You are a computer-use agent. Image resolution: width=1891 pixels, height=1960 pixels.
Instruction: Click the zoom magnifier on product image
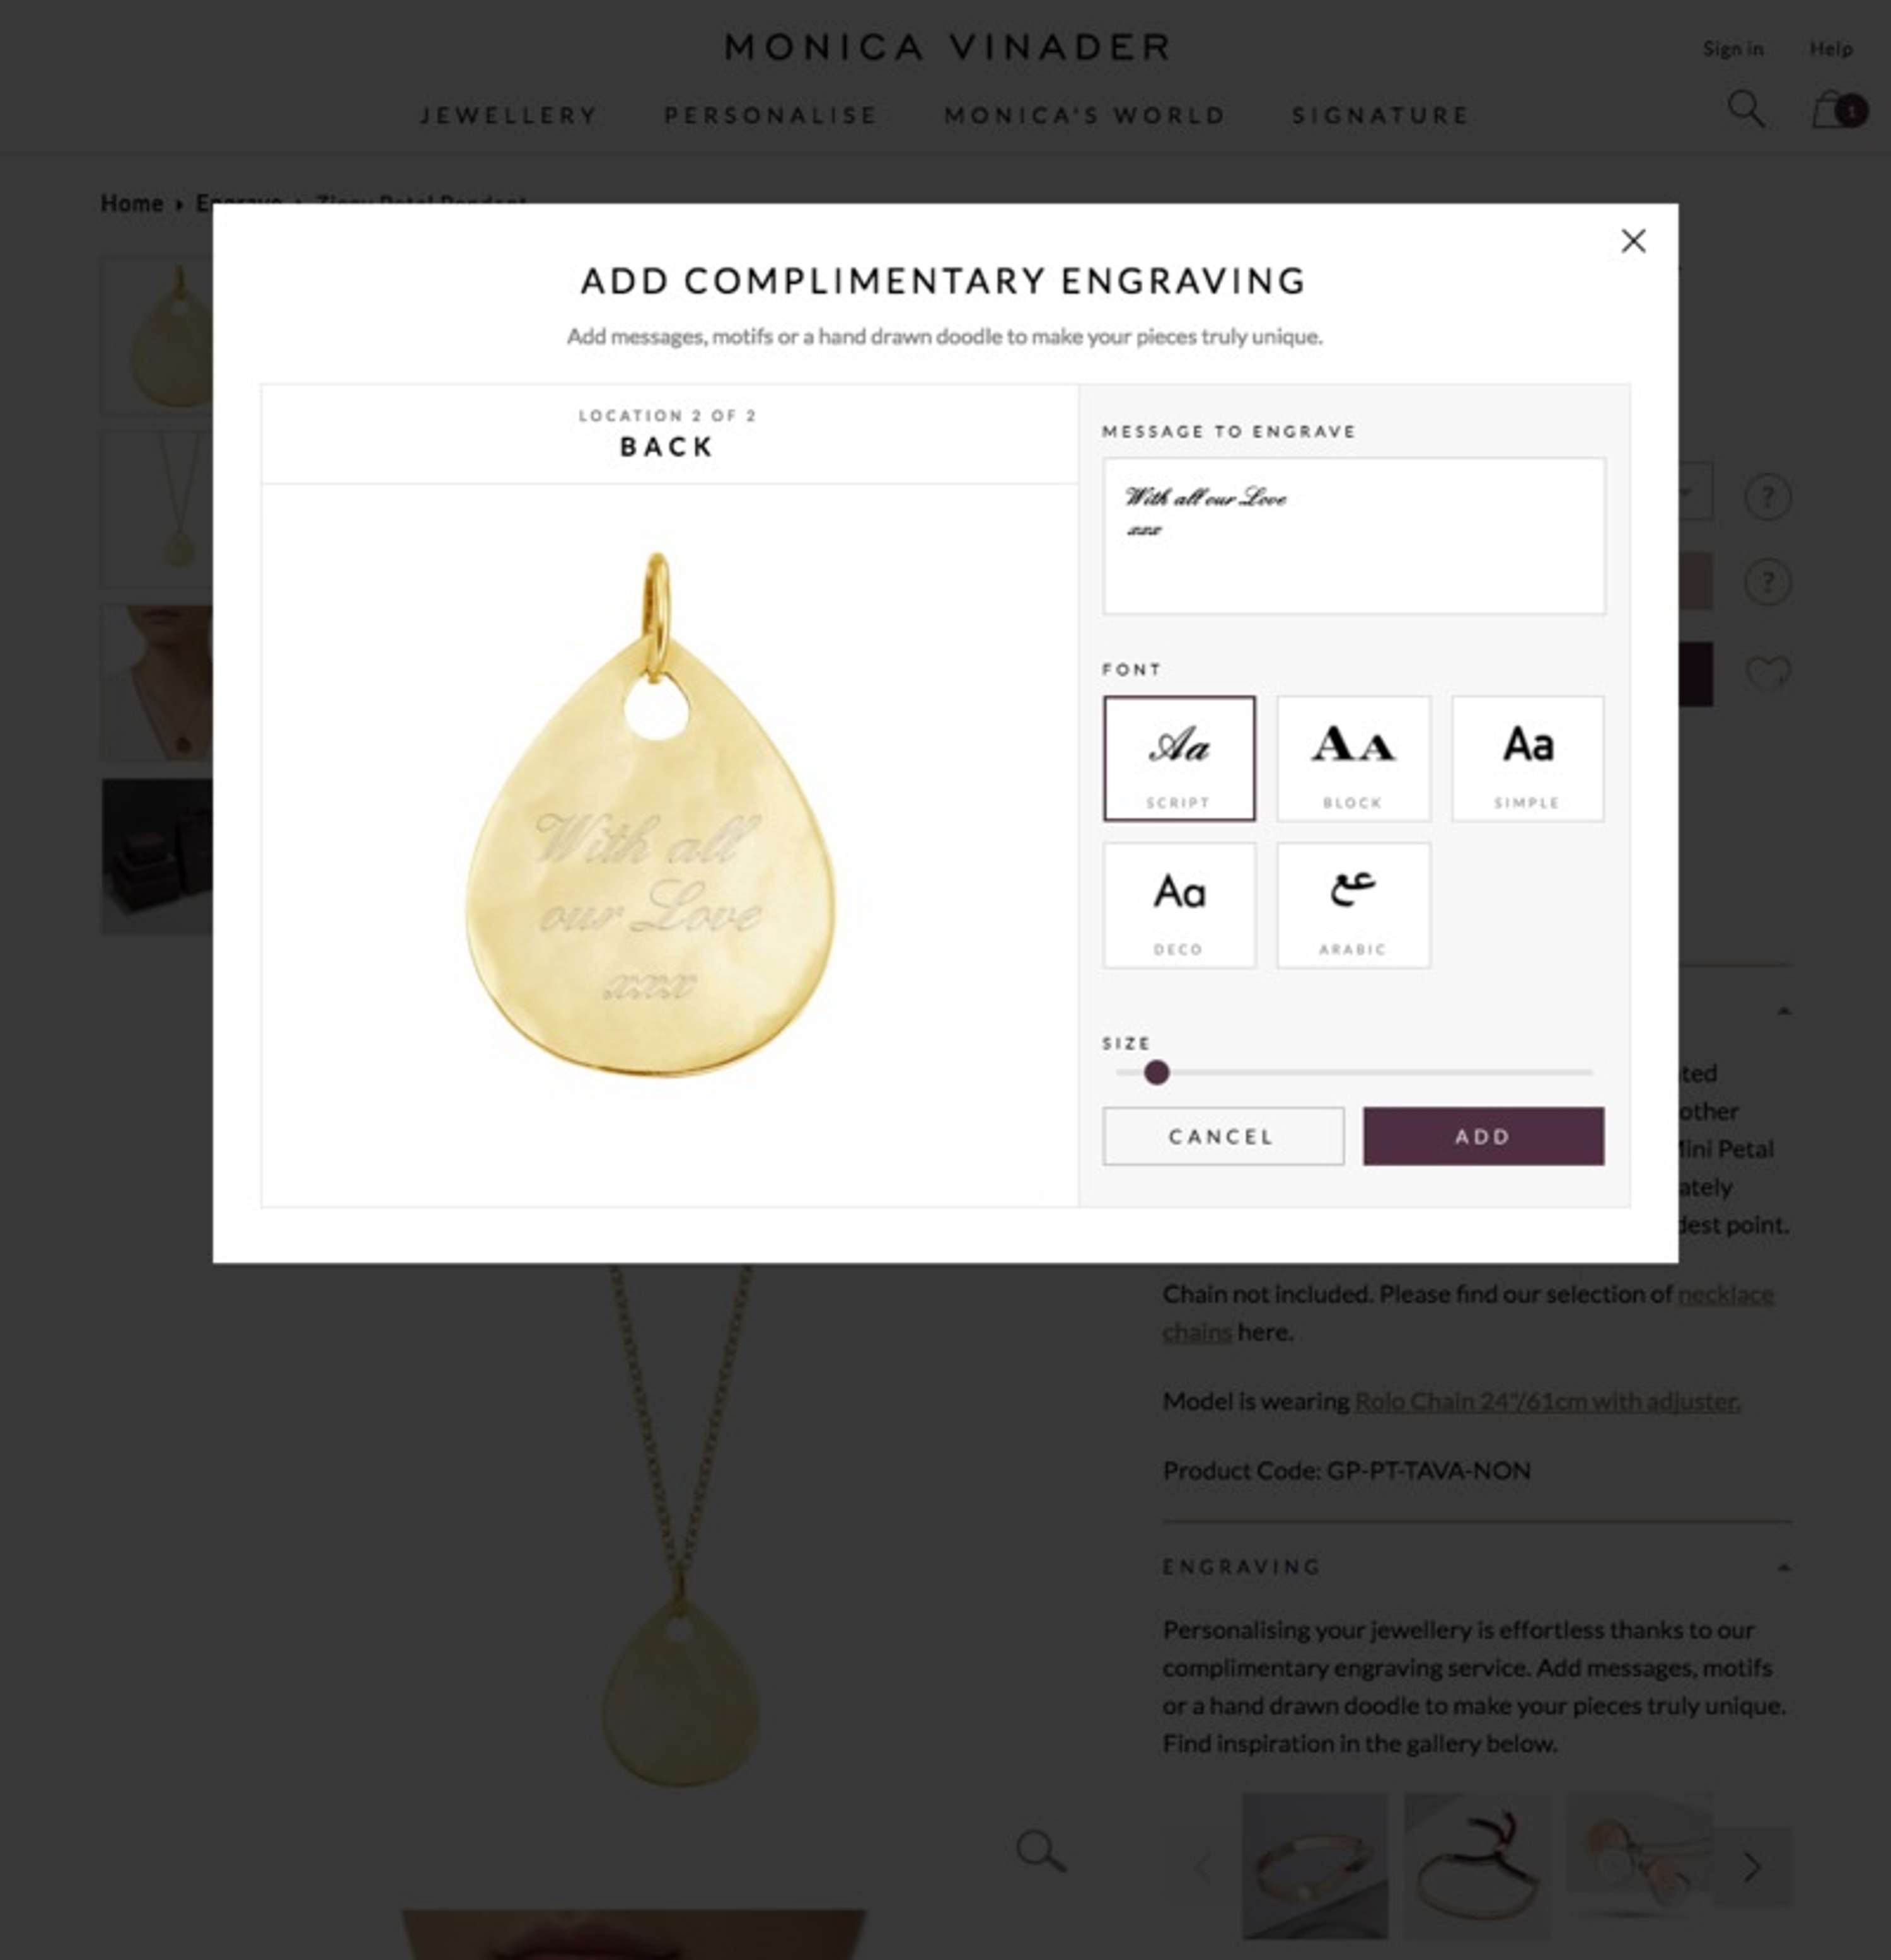coord(1040,1851)
